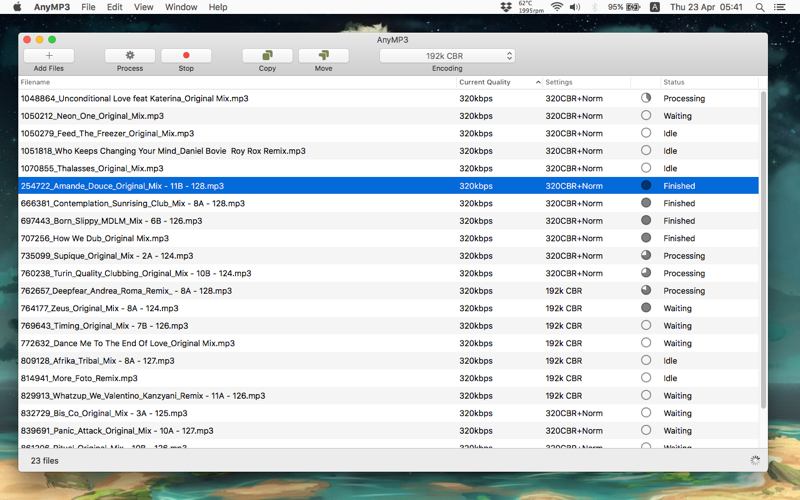Open the File menu
The image size is (800, 500).
(88, 7)
